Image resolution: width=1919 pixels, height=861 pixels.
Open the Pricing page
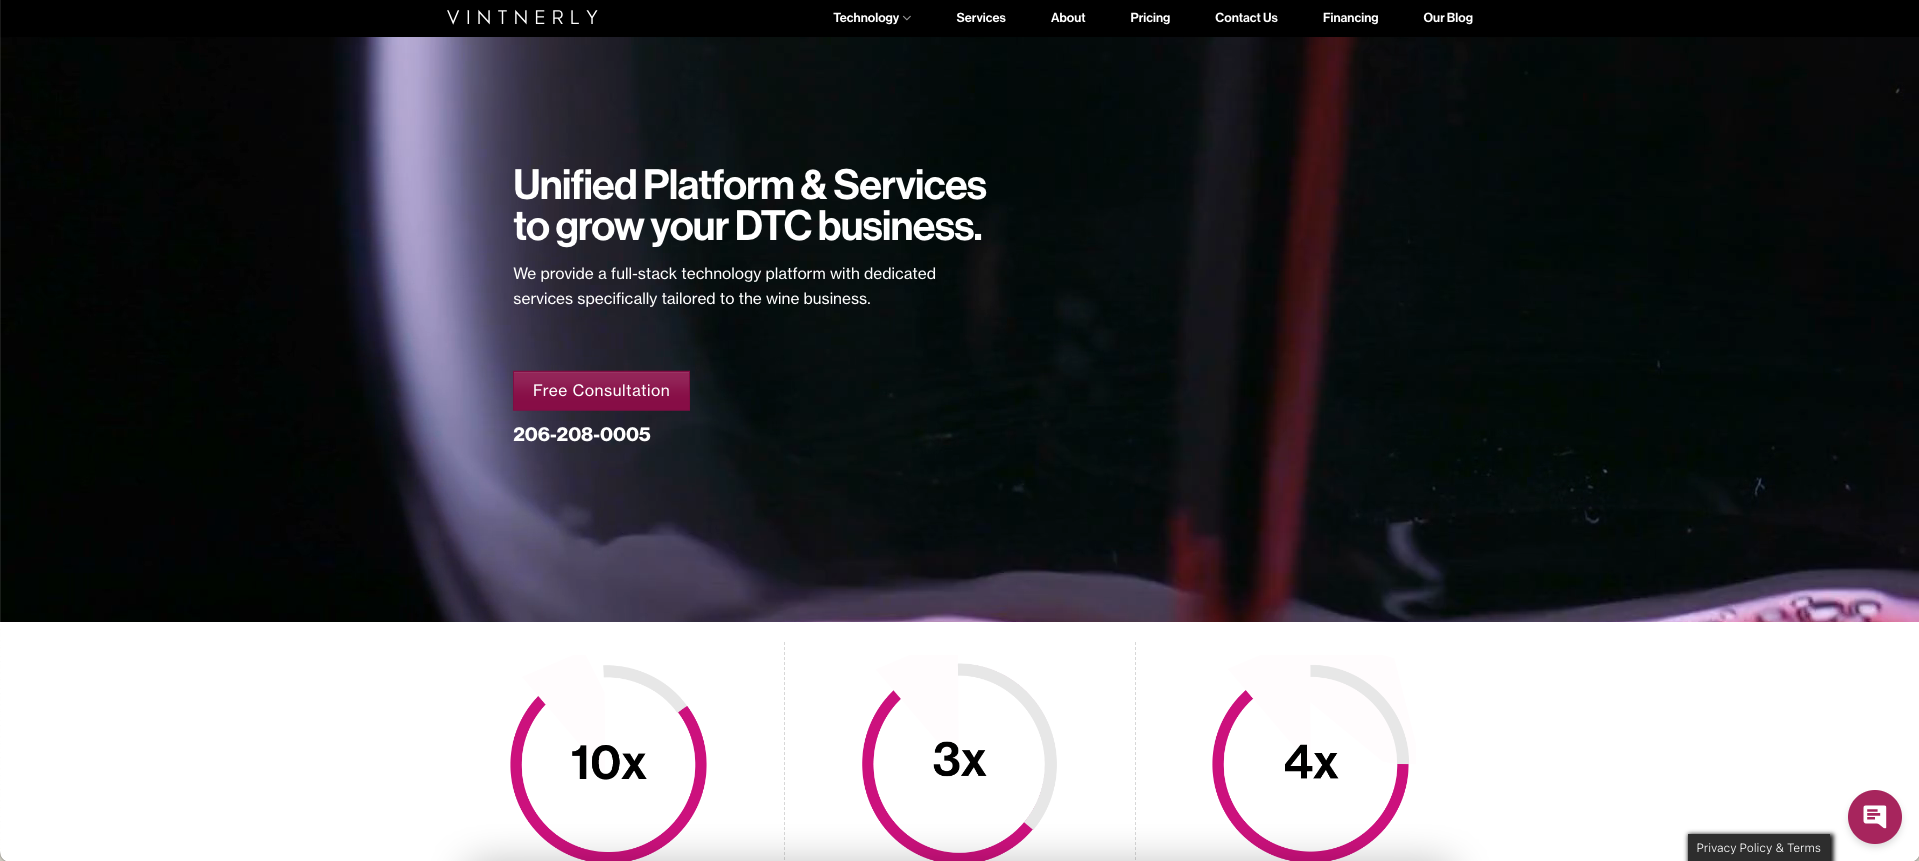point(1150,18)
